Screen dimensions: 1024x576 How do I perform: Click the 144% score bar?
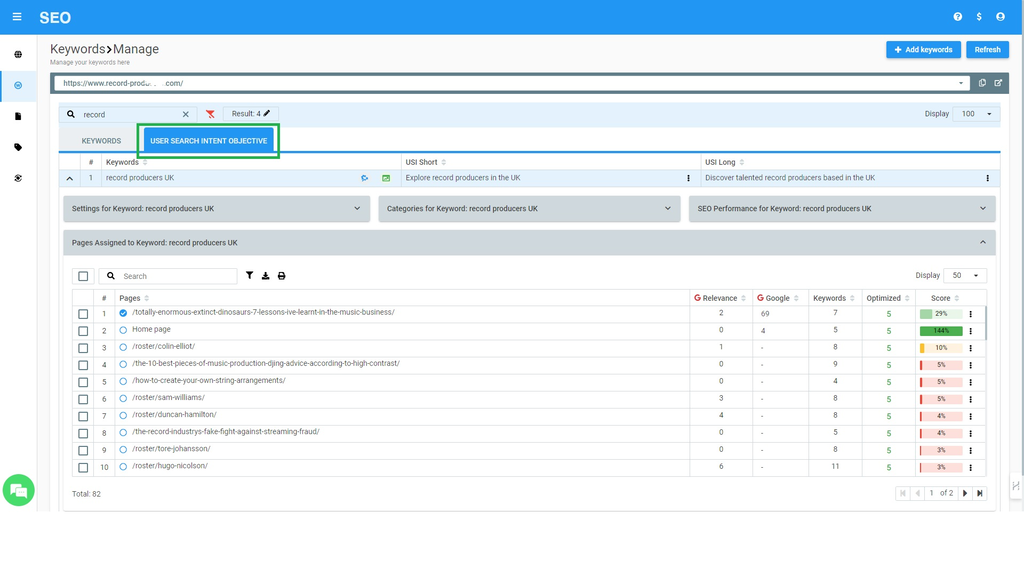click(941, 331)
